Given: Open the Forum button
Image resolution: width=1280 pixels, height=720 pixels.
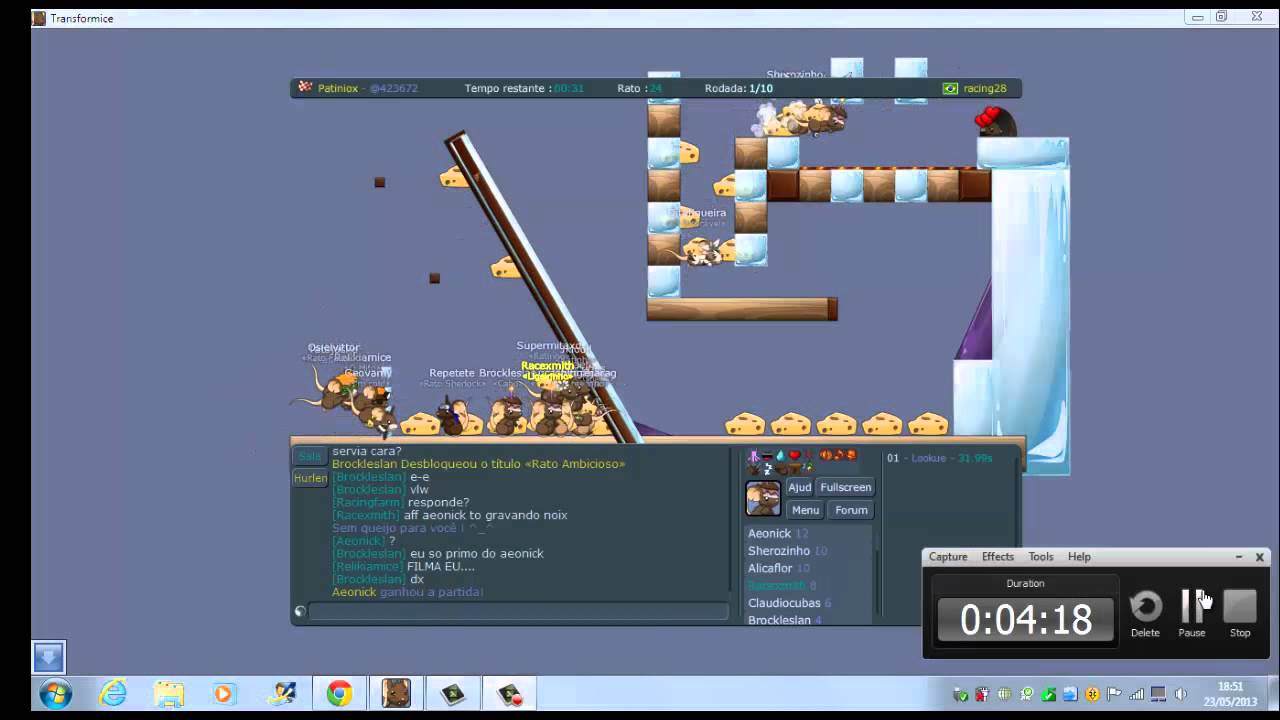Looking at the screenshot, I should 851,510.
